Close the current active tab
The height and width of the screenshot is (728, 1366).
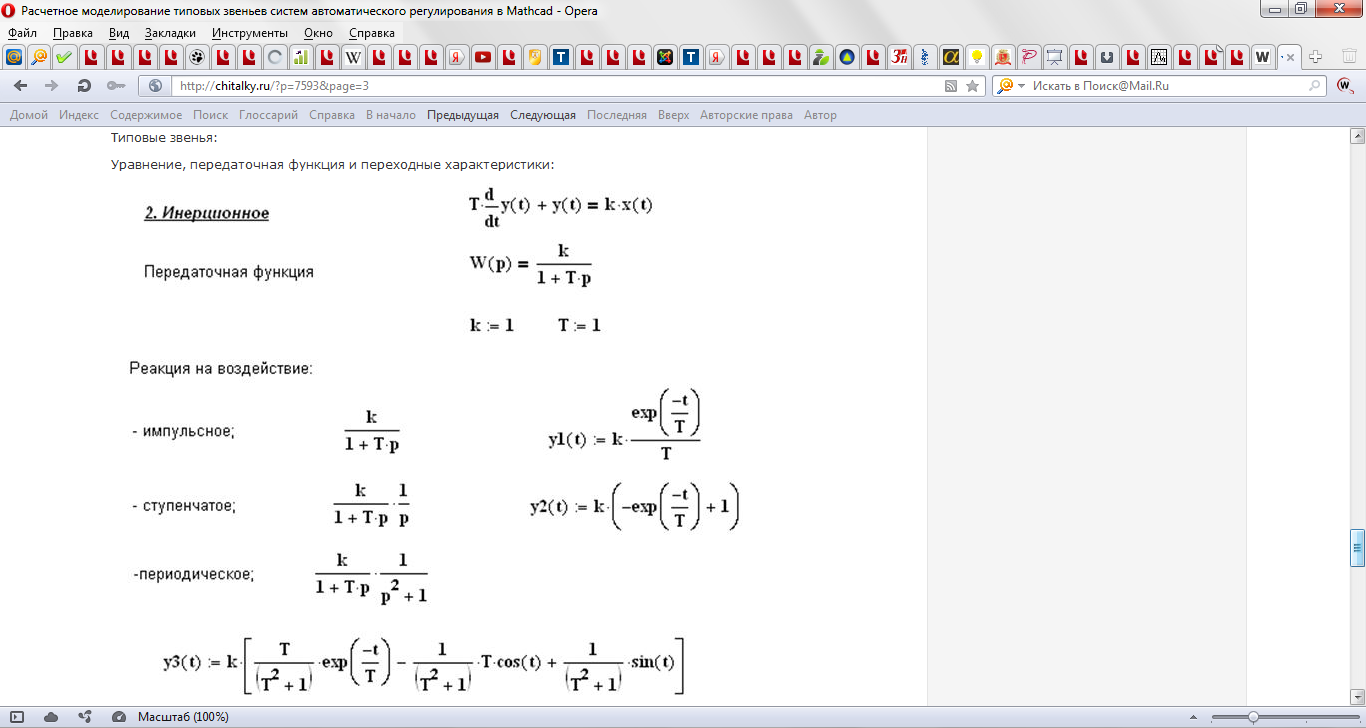coord(1290,57)
